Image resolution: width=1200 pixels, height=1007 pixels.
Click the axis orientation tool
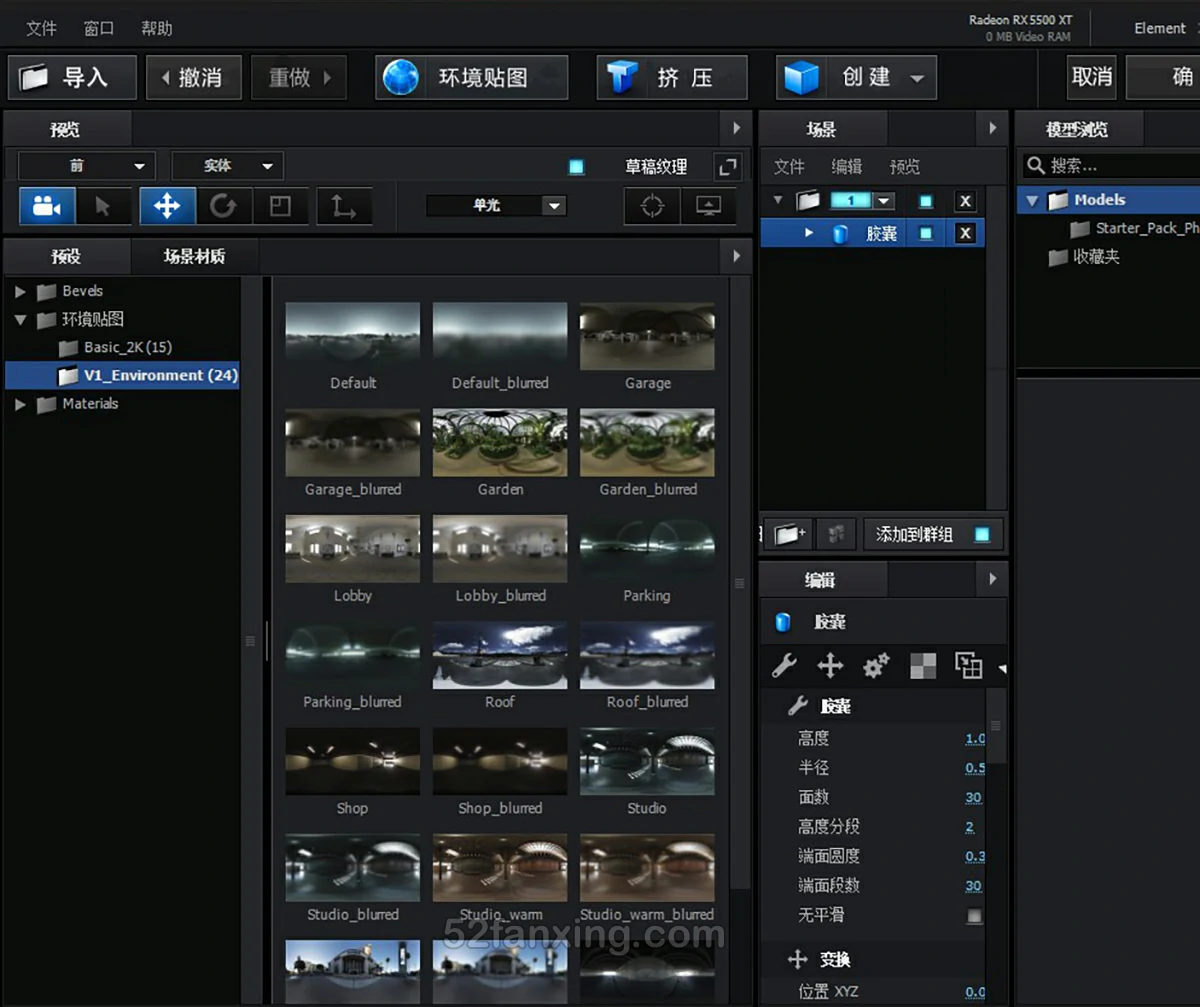(x=343, y=206)
